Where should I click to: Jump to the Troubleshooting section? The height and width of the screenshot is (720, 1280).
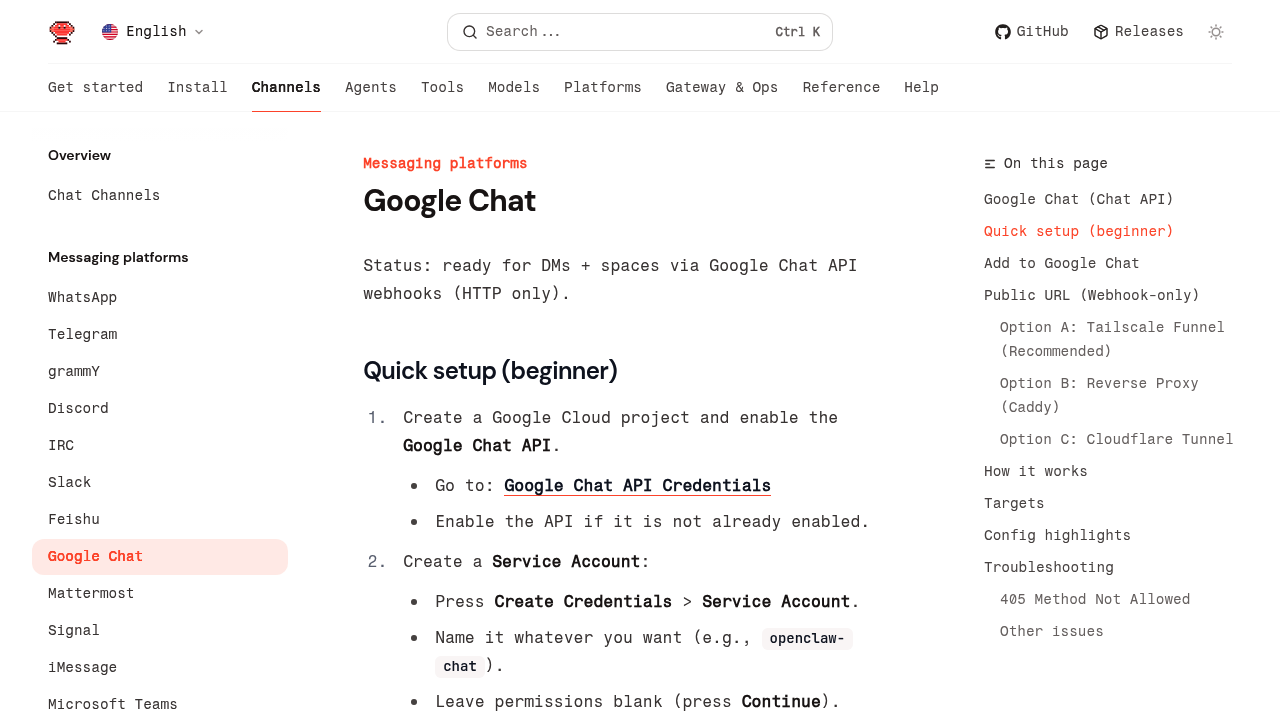point(1048,567)
